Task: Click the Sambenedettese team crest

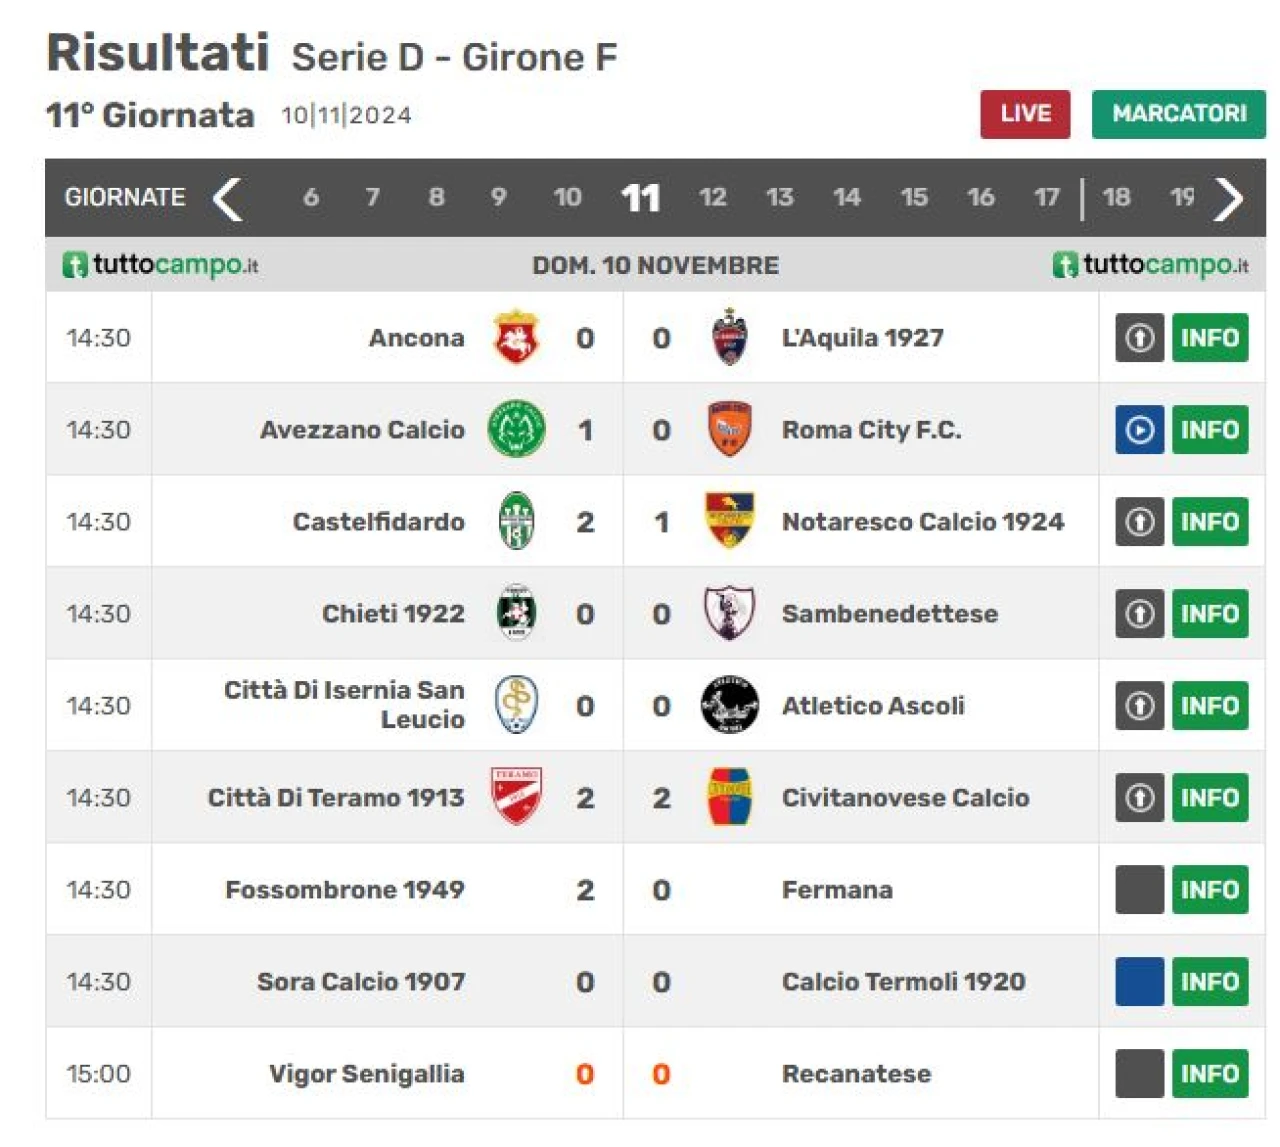Action: pyautogui.click(x=729, y=613)
